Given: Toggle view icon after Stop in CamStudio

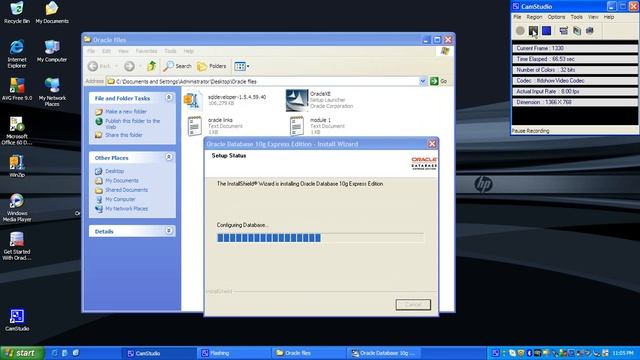Looking at the screenshot, I should (x=564, y=31).
